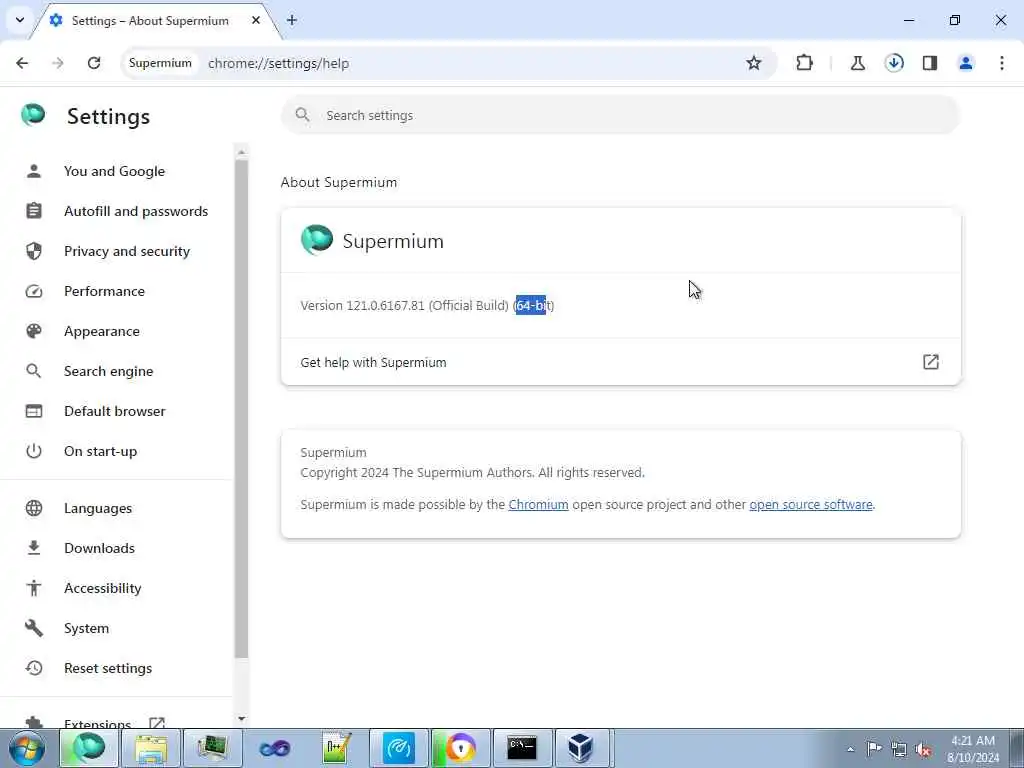Focus the Search settings field
Viewport: 1024px width, 768px height.
(620, 115)
